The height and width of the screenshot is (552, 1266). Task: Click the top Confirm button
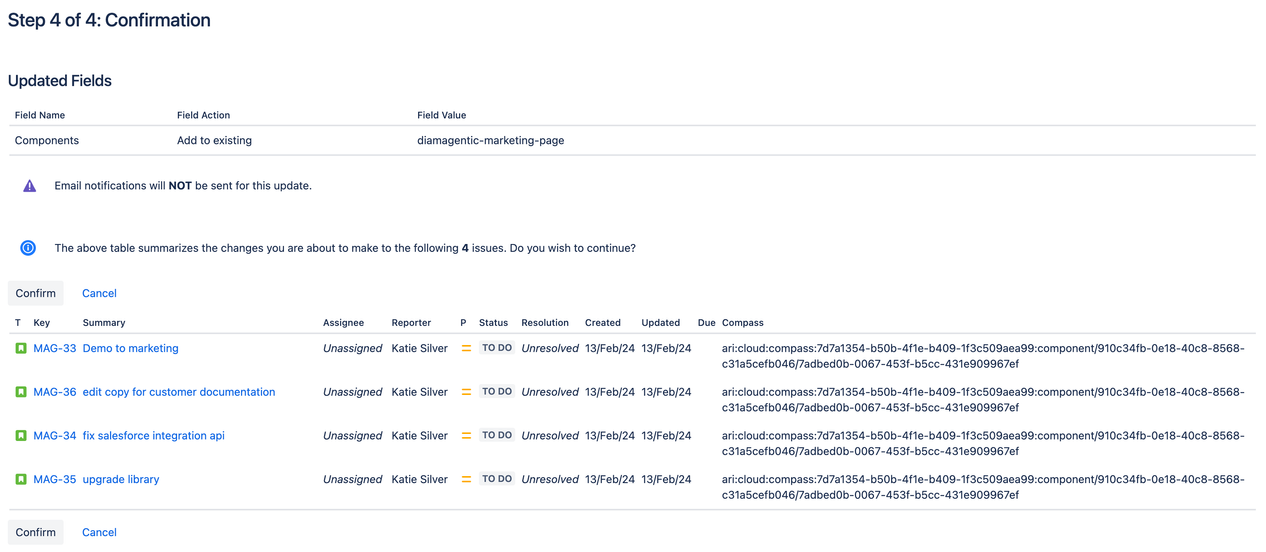(x=36, y=293)
